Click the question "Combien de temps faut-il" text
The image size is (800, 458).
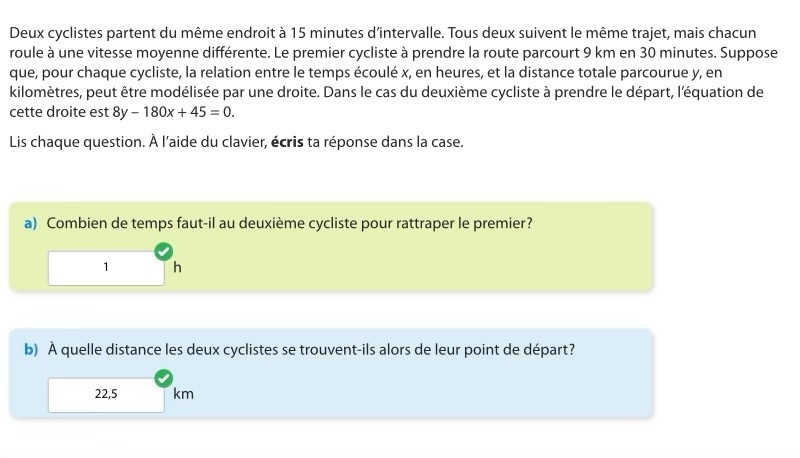(x=289, y=223)
